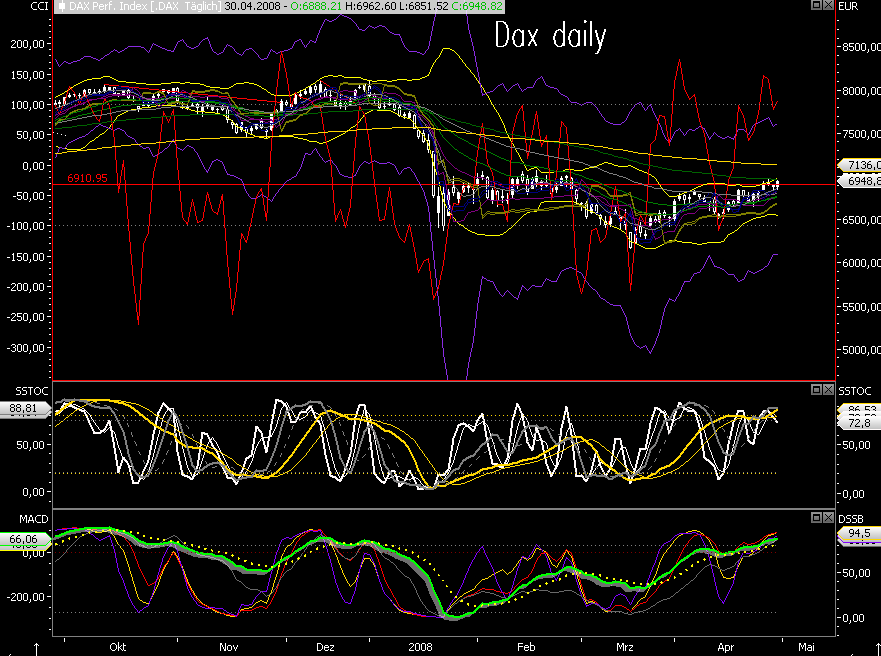The width and height of the screenshot is (881, 656).
Task: Click the 2008 year label on time axis
Action: pos(420,647)
